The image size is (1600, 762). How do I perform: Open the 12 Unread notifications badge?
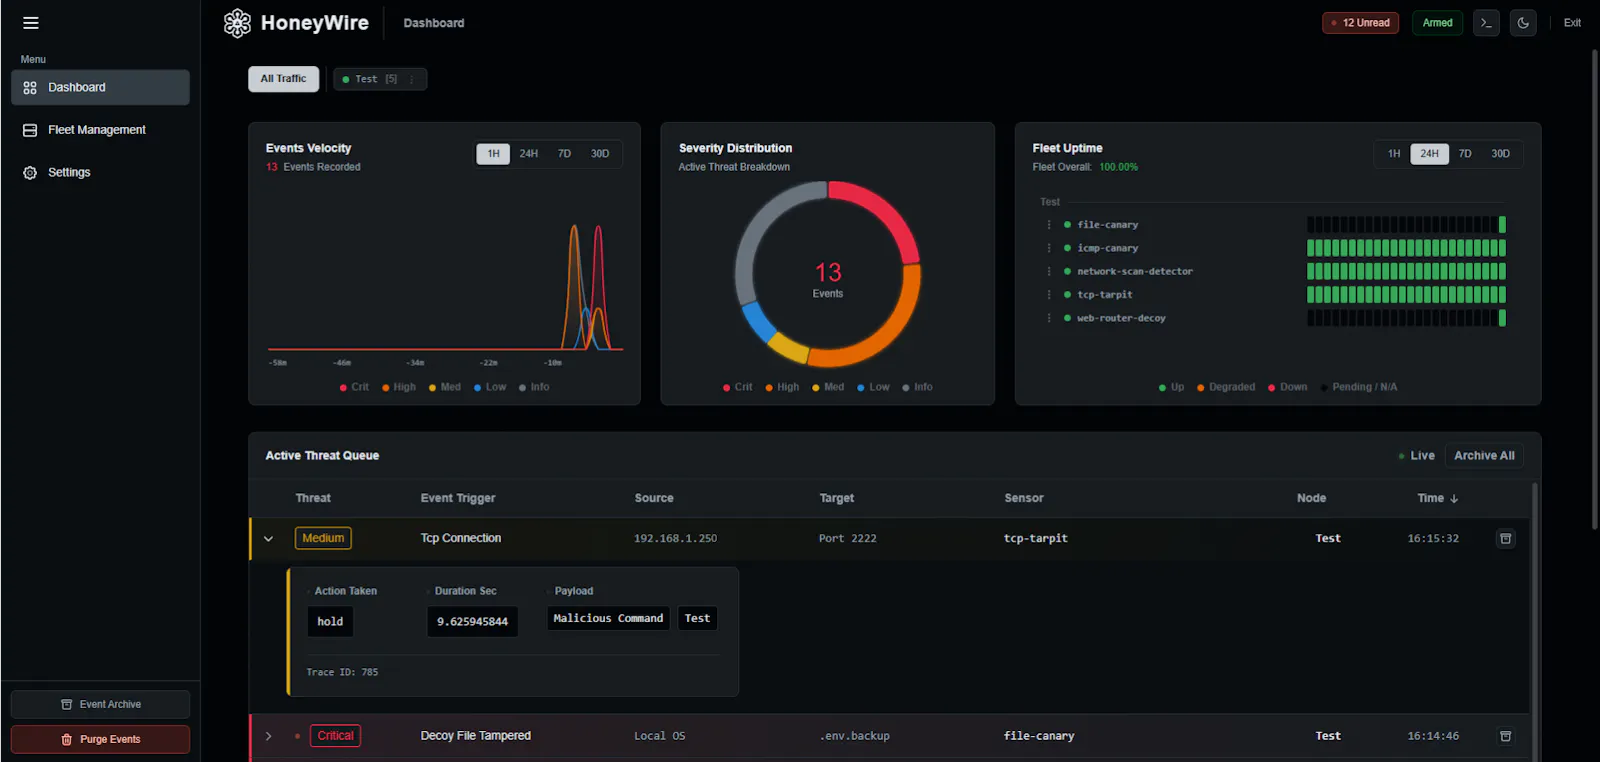(1360, 23)
